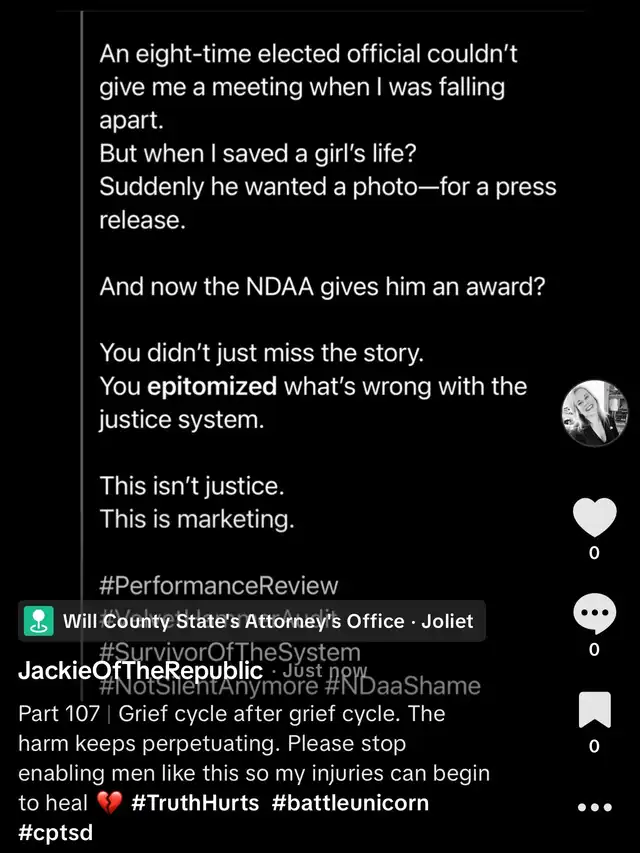
Task: Save the video with the bookmark icon
Action: 594,711
